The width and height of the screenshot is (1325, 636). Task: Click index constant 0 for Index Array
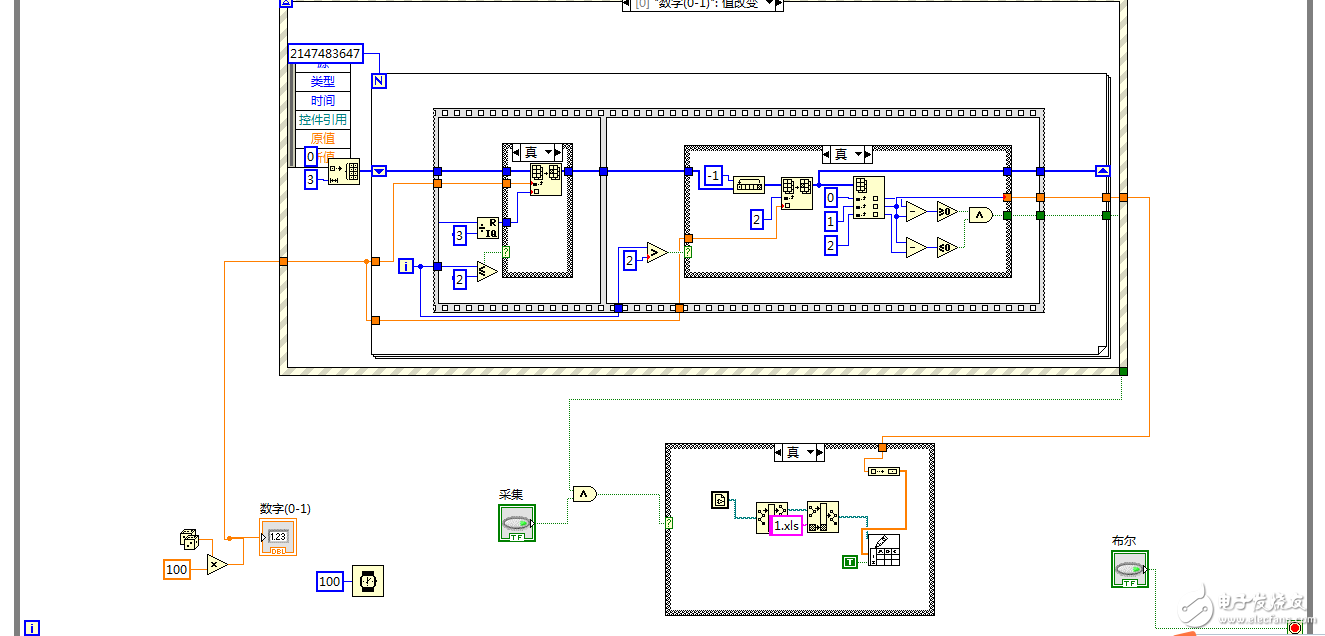point(830,197)
